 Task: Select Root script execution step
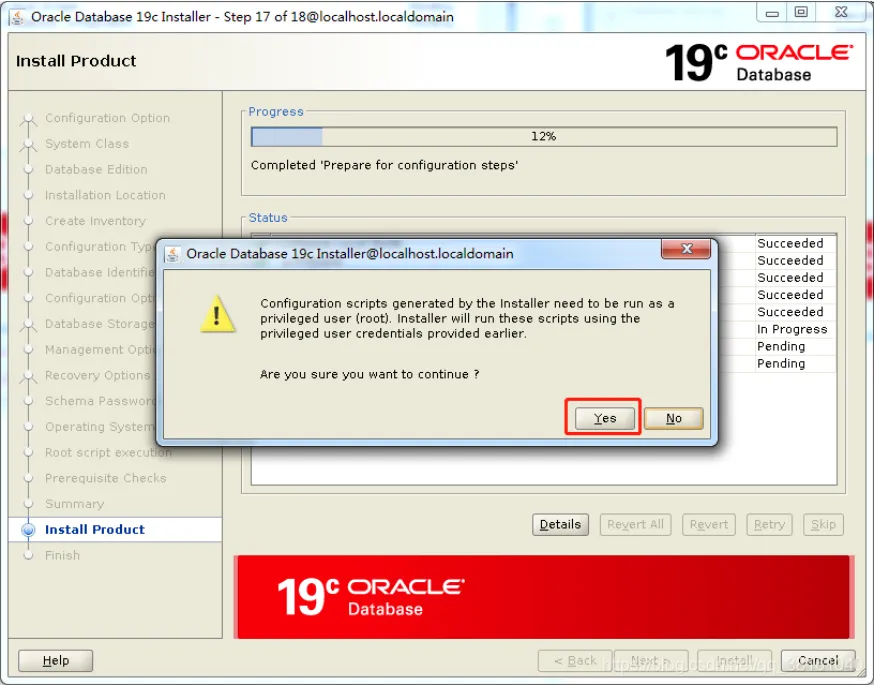tap(108, 453)
